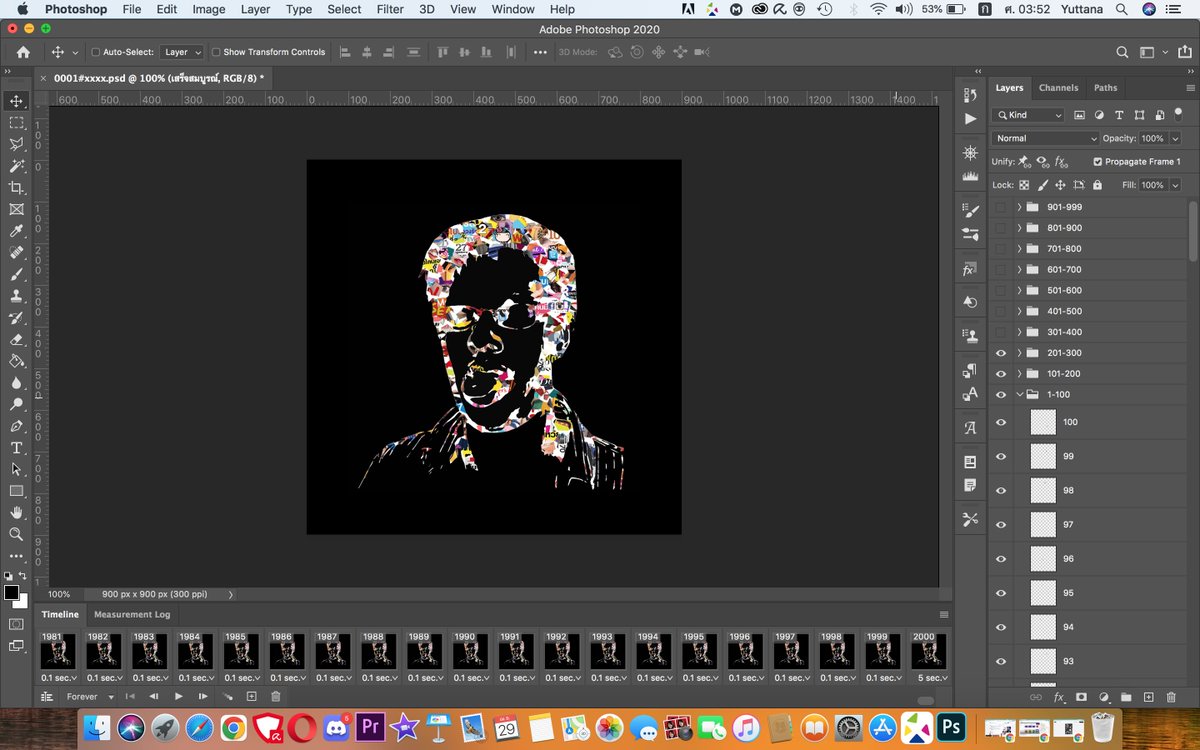Play the timeline animation

179,696
